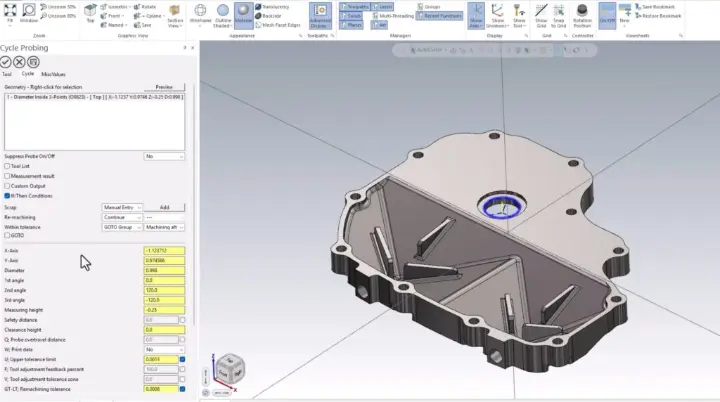Accept cycle with the OK checkmark icon
Screen dimensions: 720x402
(x=7, y=62)
